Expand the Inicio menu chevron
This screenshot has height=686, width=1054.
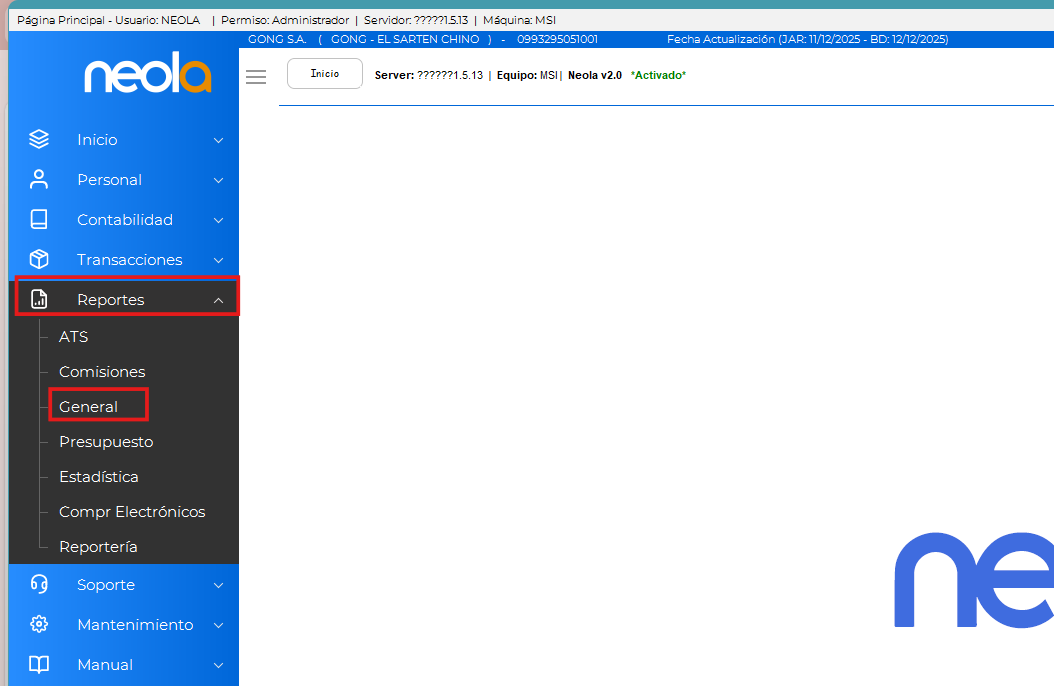(x=218, y=140)
